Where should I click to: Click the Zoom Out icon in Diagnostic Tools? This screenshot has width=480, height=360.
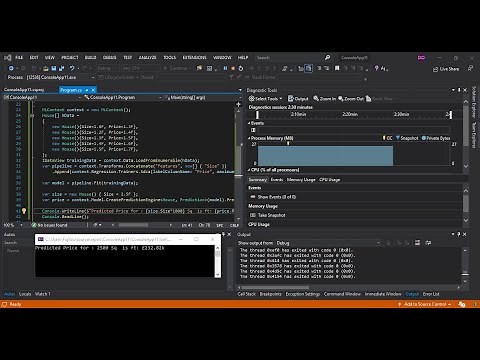(x=341, y=99)
